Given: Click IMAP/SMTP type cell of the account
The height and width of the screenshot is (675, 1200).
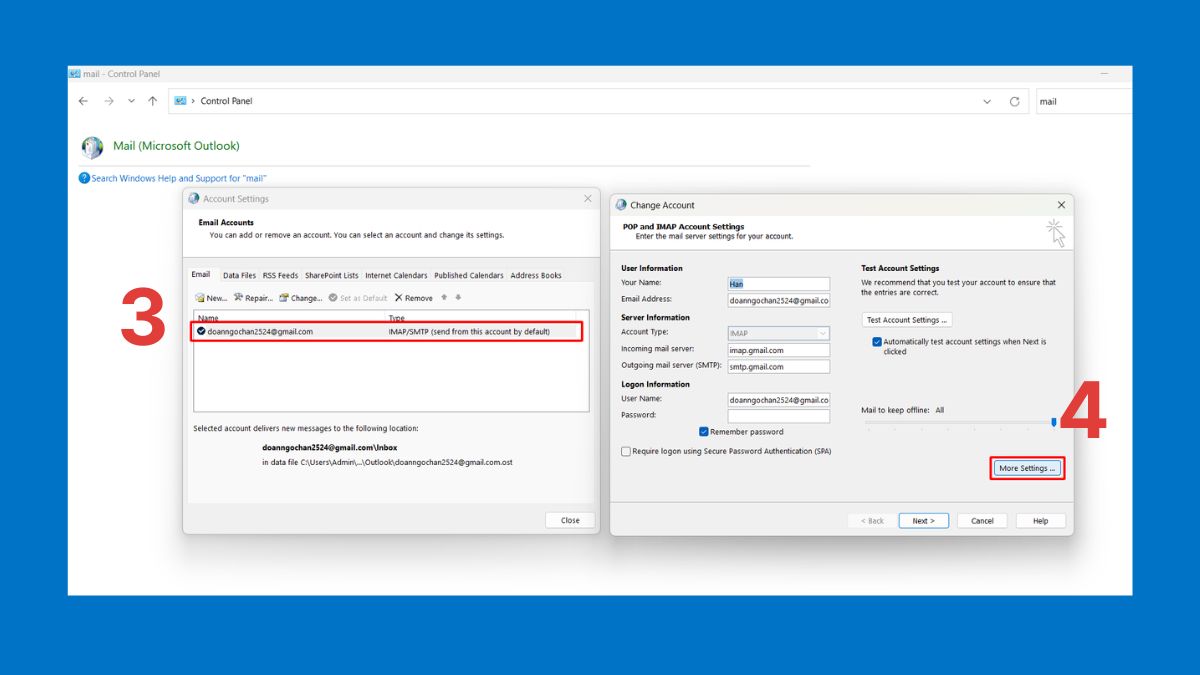Looking at the screenshot, I should click(x=469, y=331).
